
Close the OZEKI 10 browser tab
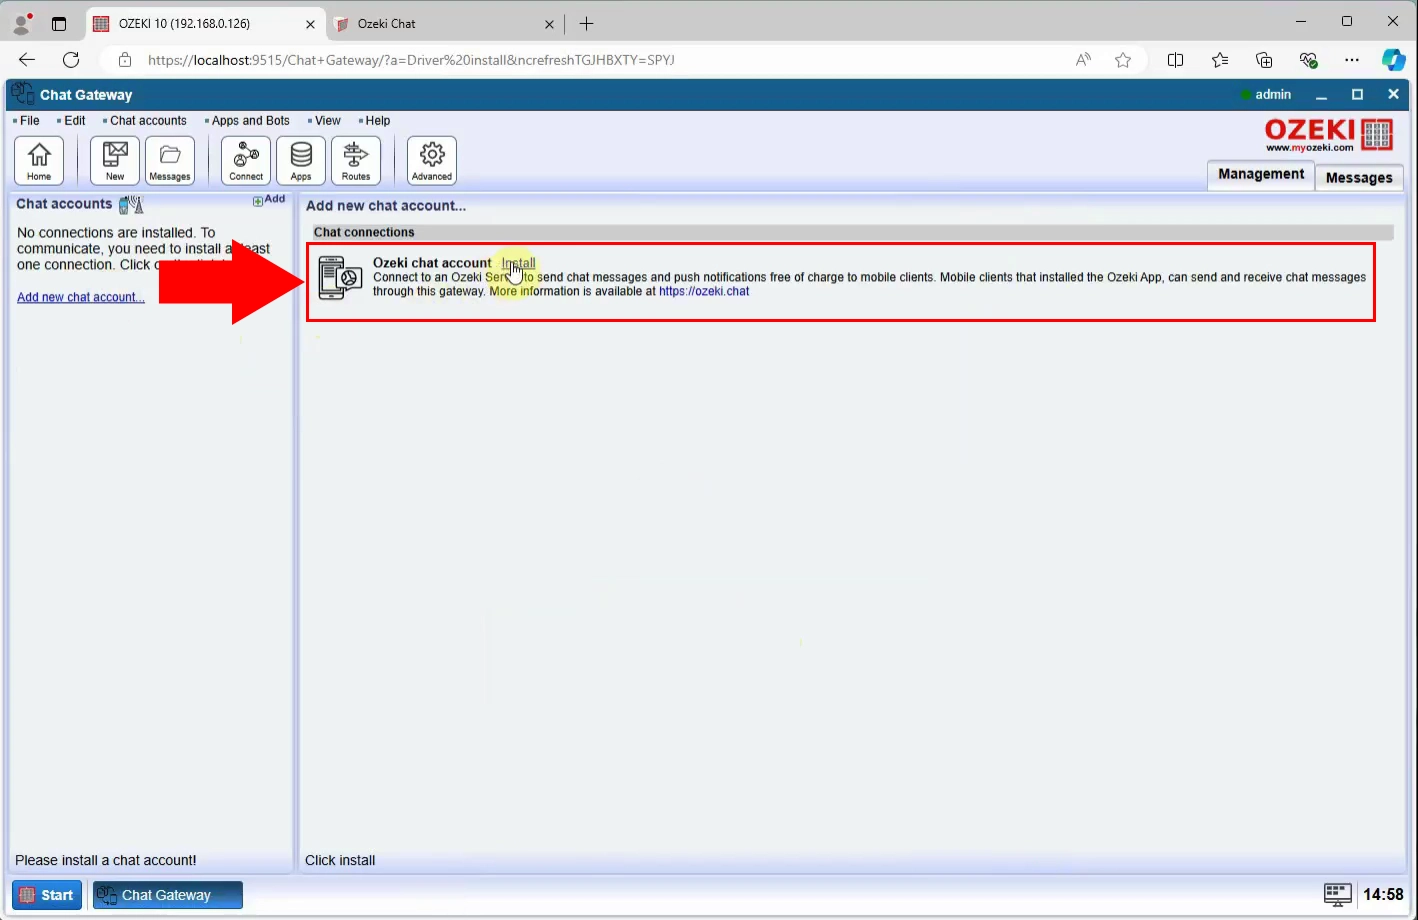pos(310,24)
